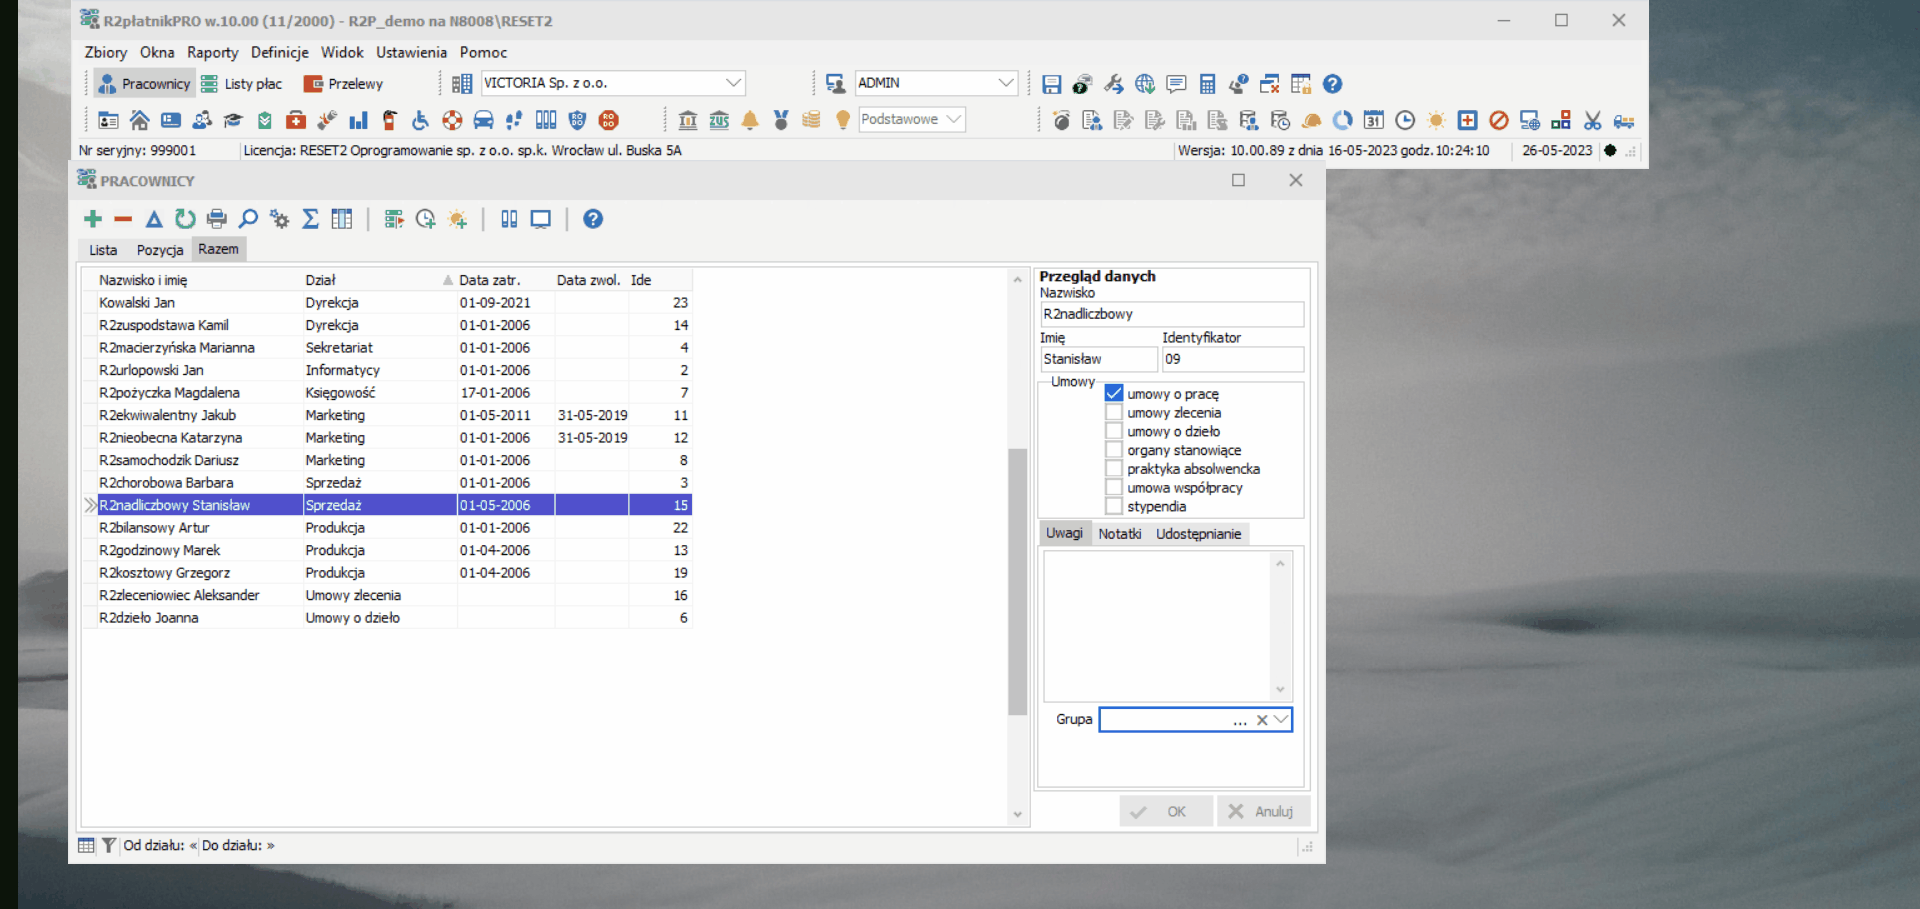The width and height of the screenshot is (1920, 909).
Task: Click the blue car icon
Action: click(483, 120)
